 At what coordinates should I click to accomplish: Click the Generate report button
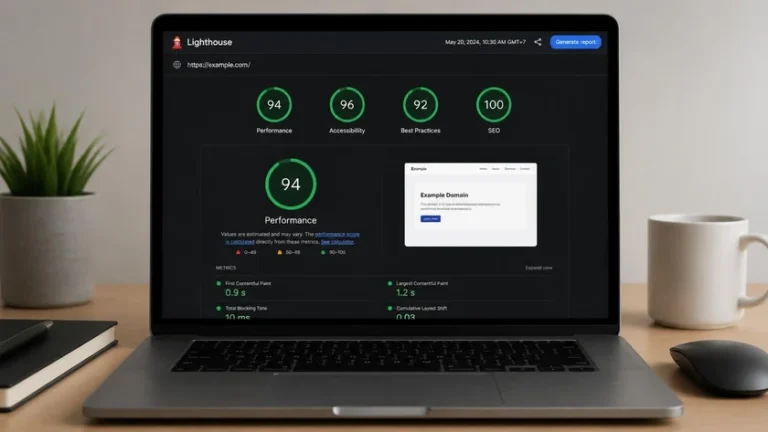tap(576, 42)
